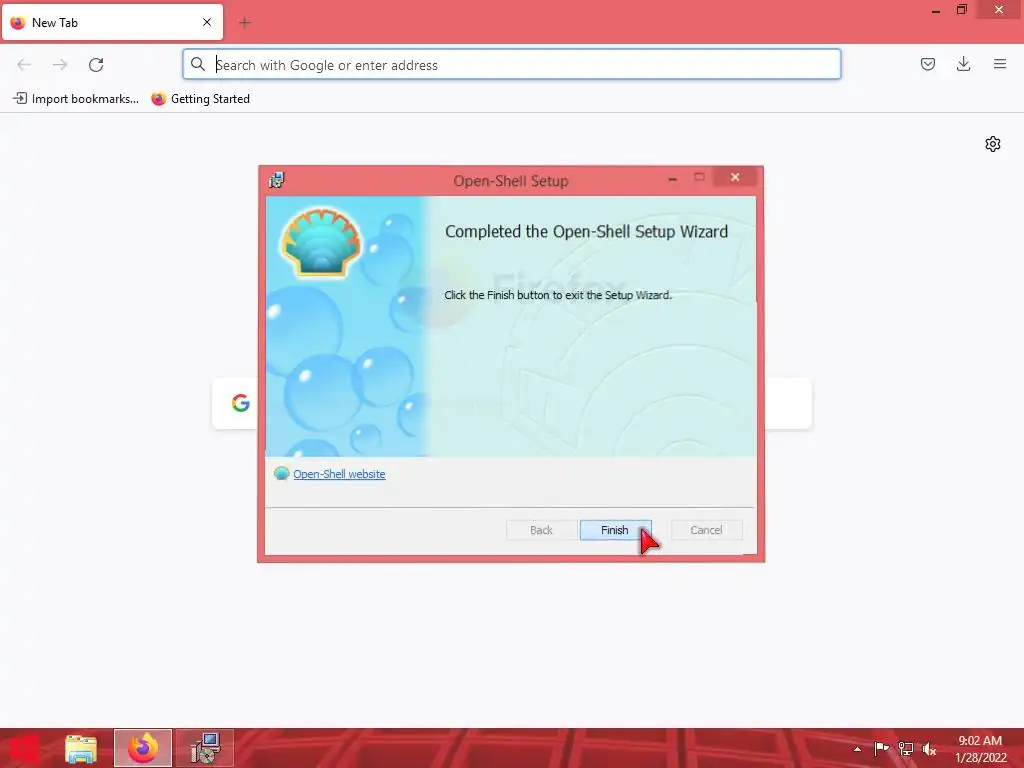The width and height of the screenshot is (1024, 768).
Task: Open the Open-Shell website link
Action: click(x=339, y=474)
